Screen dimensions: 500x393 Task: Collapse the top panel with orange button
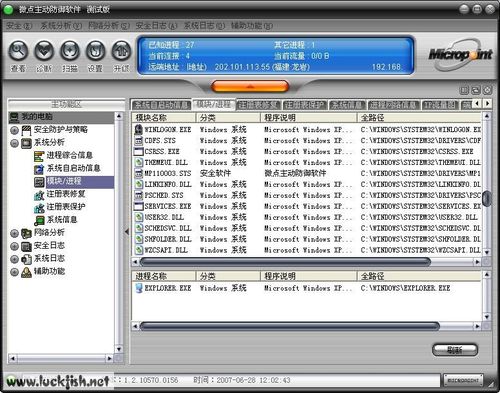click(250, 86)
